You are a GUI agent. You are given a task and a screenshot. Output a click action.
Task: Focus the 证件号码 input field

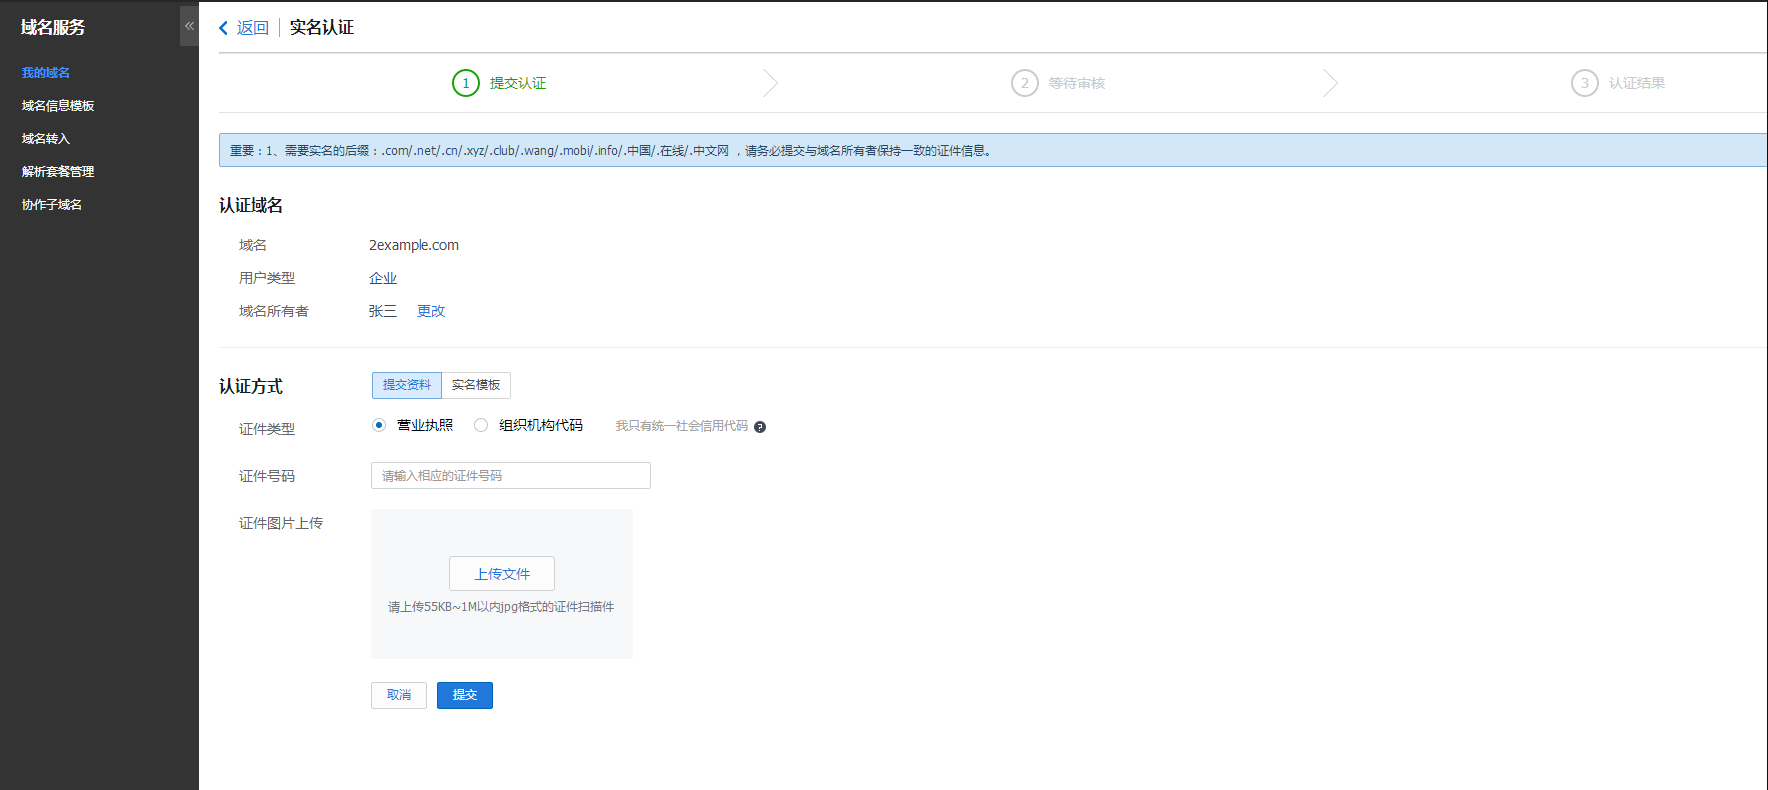tap(511, 476)
